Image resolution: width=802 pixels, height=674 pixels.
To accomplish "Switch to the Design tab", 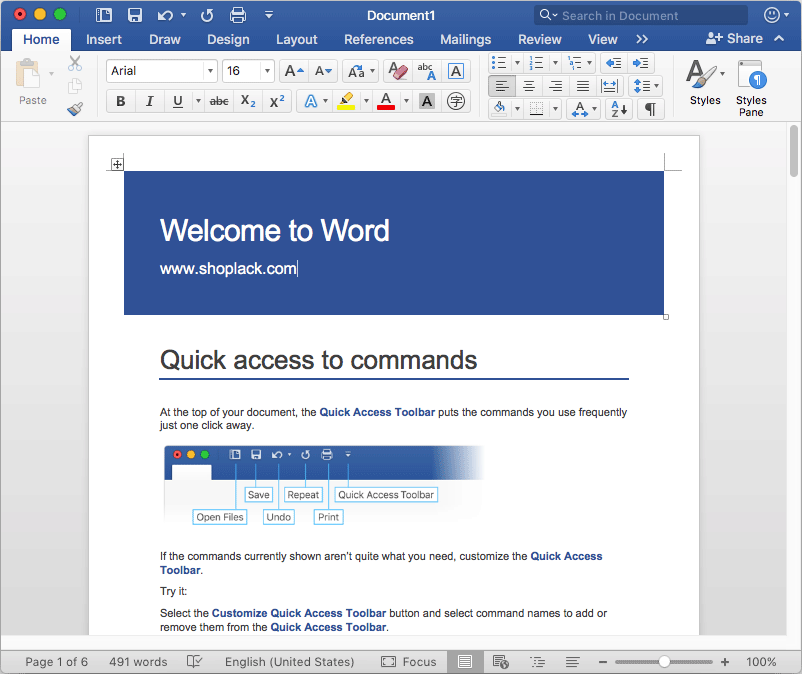I will 228,39.
